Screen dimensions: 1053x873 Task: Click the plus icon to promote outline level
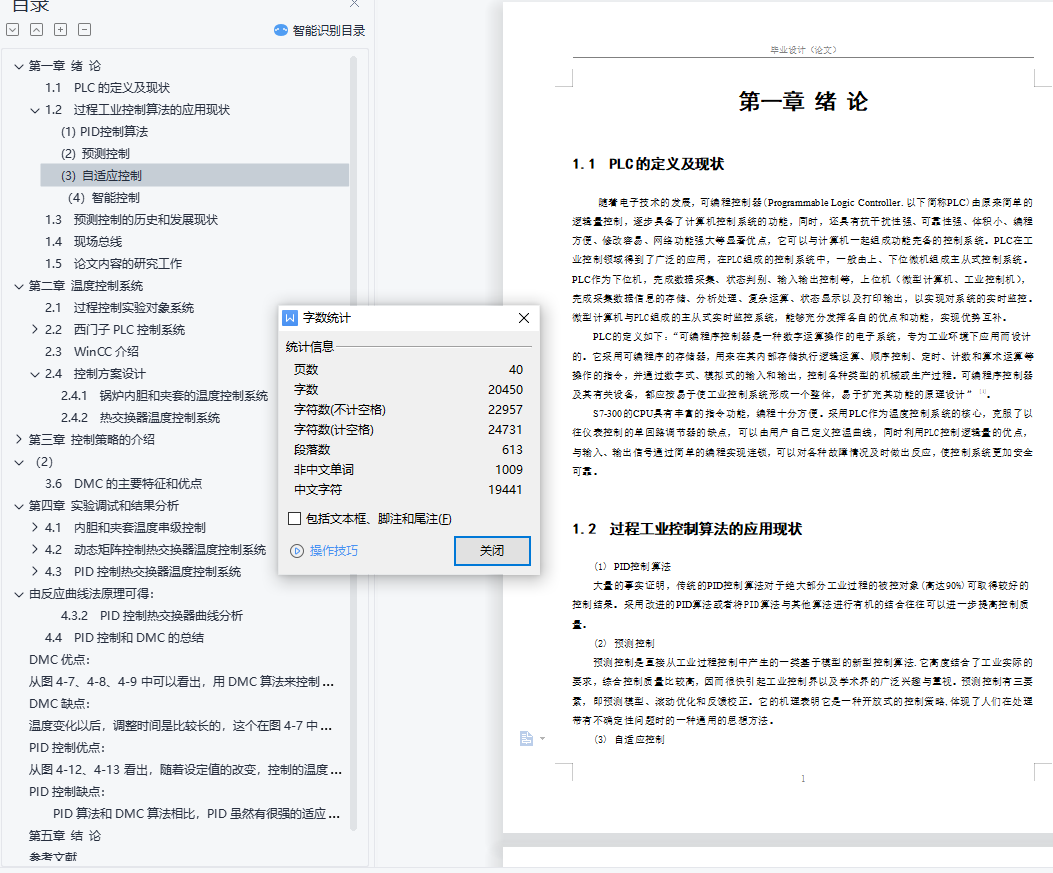click(x=61, y=30)
